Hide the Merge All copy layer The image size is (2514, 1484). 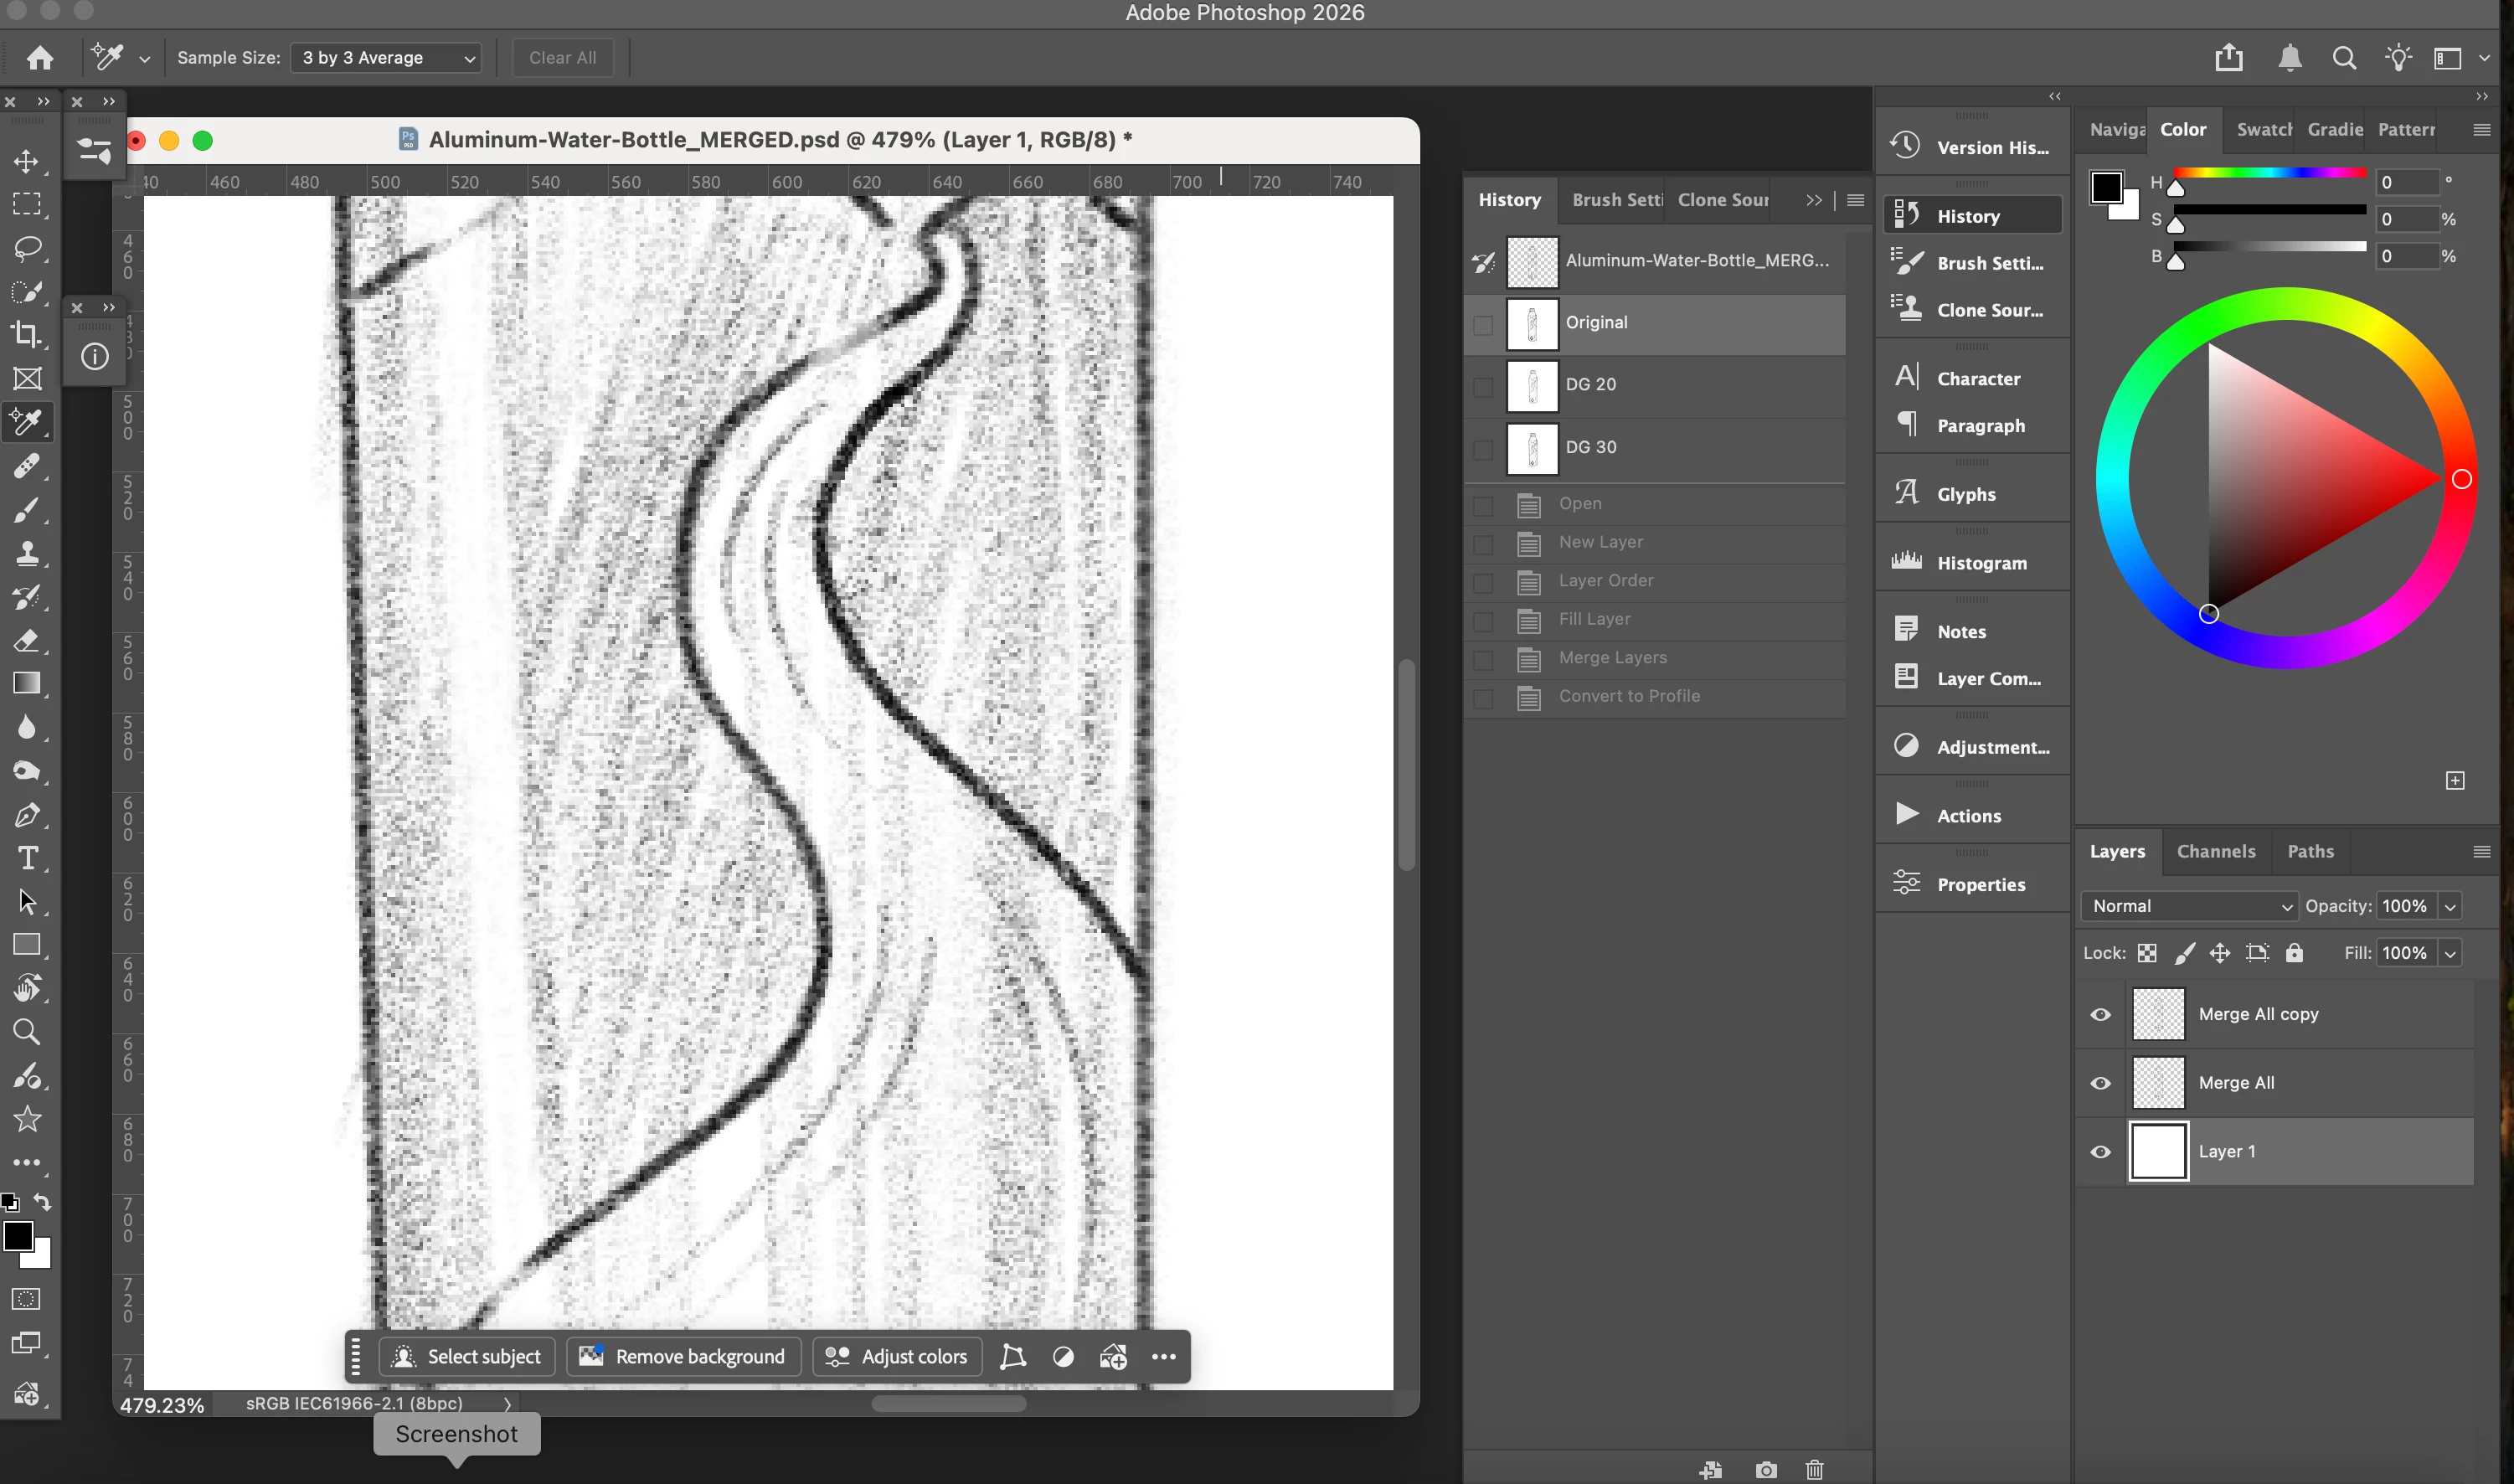[x=2100, y=1014]
